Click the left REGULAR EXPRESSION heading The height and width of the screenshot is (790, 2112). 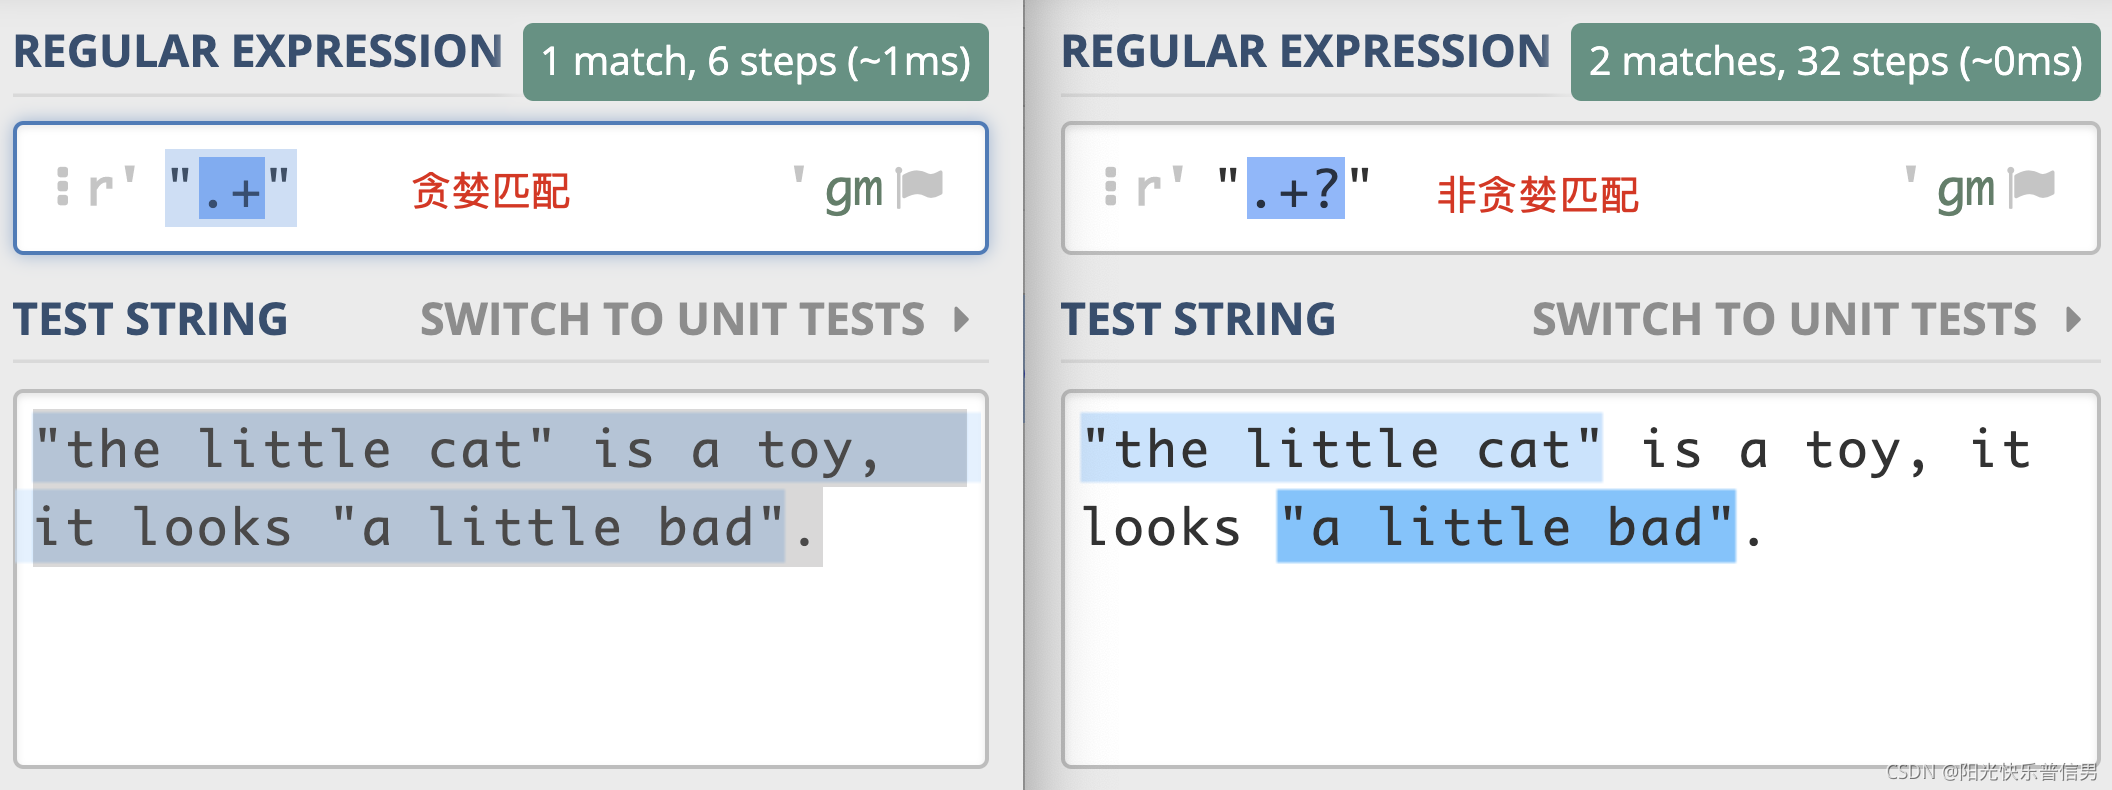point(258,51)
